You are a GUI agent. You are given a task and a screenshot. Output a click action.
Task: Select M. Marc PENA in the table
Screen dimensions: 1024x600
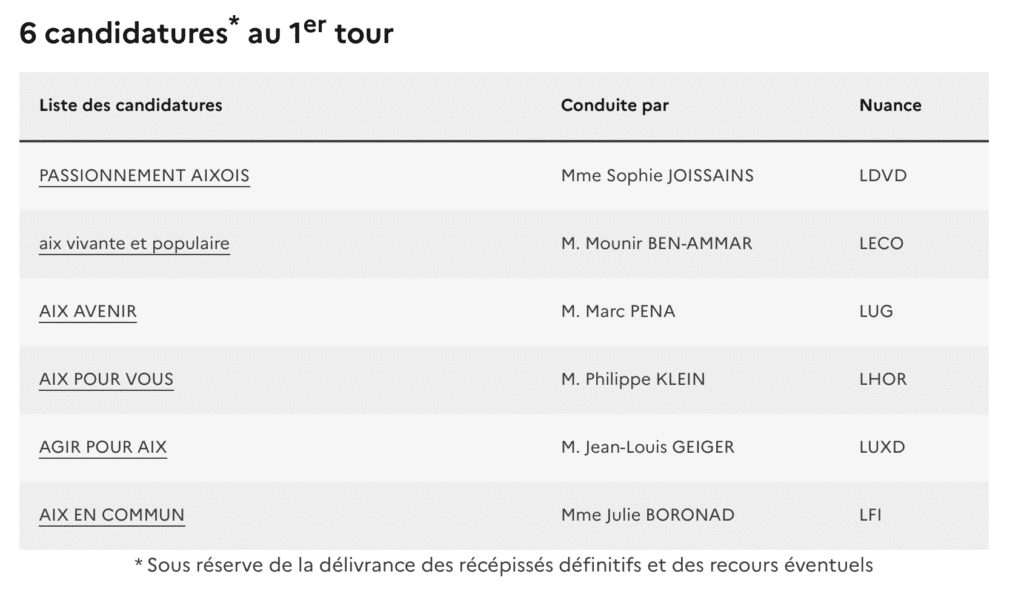pyautogui.click(x=618, y=312)
